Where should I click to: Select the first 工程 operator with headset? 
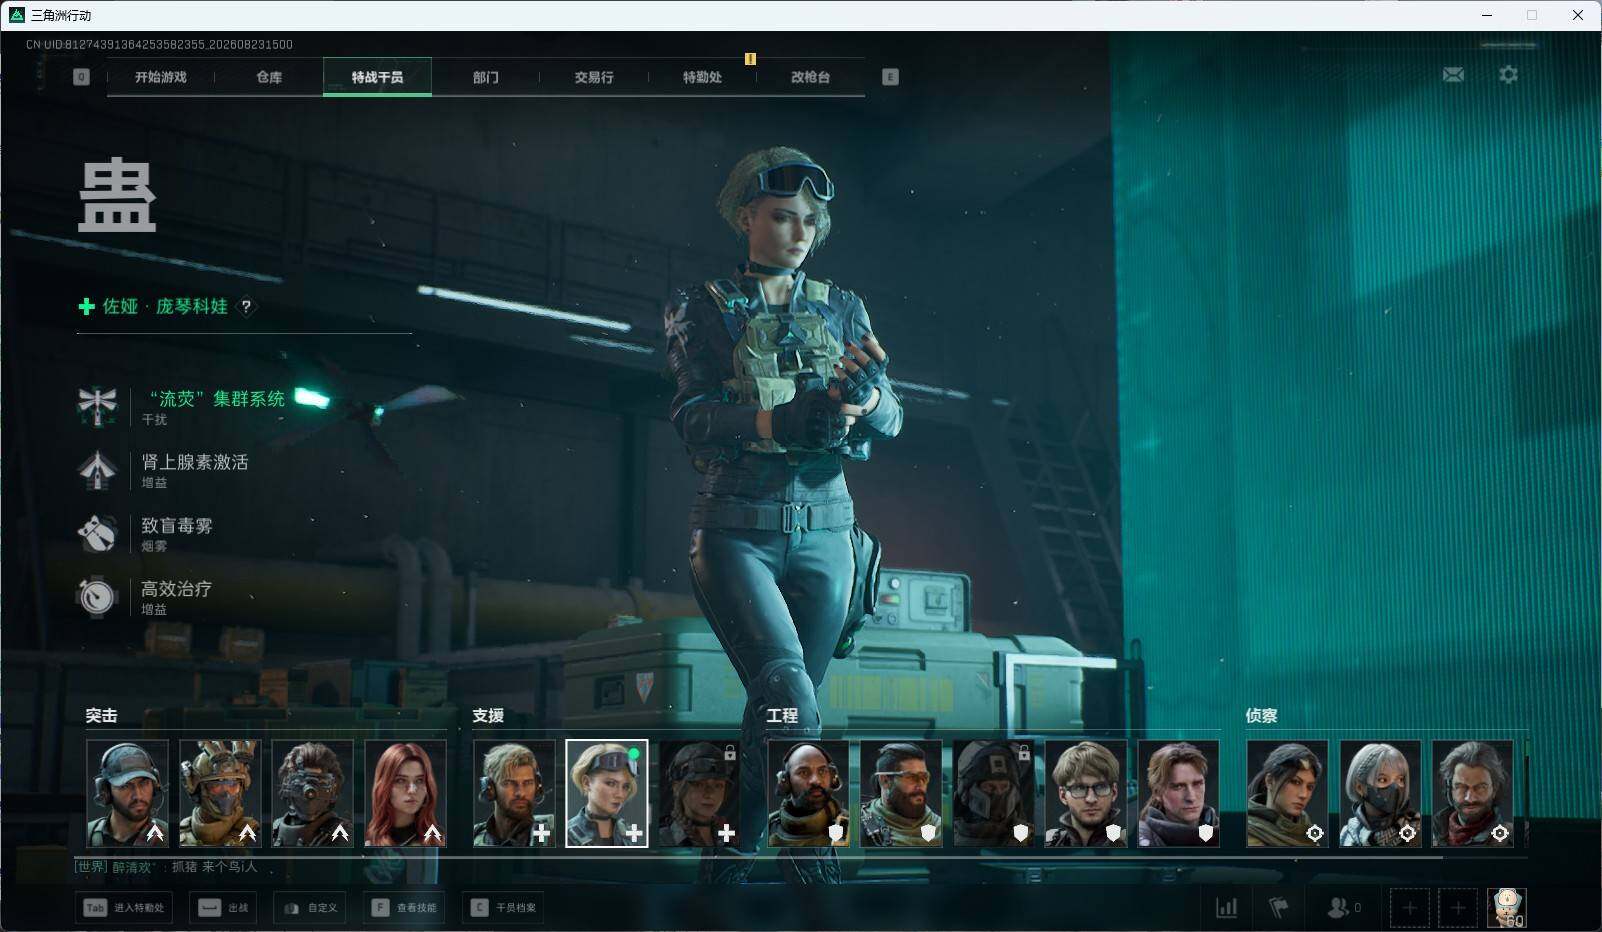point(809,793)
